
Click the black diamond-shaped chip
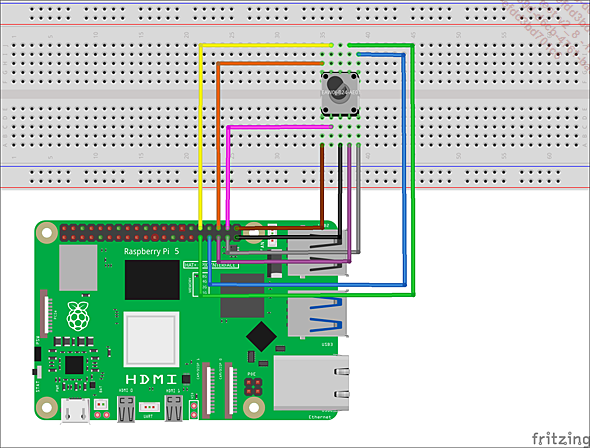click(x=261, y=336)
